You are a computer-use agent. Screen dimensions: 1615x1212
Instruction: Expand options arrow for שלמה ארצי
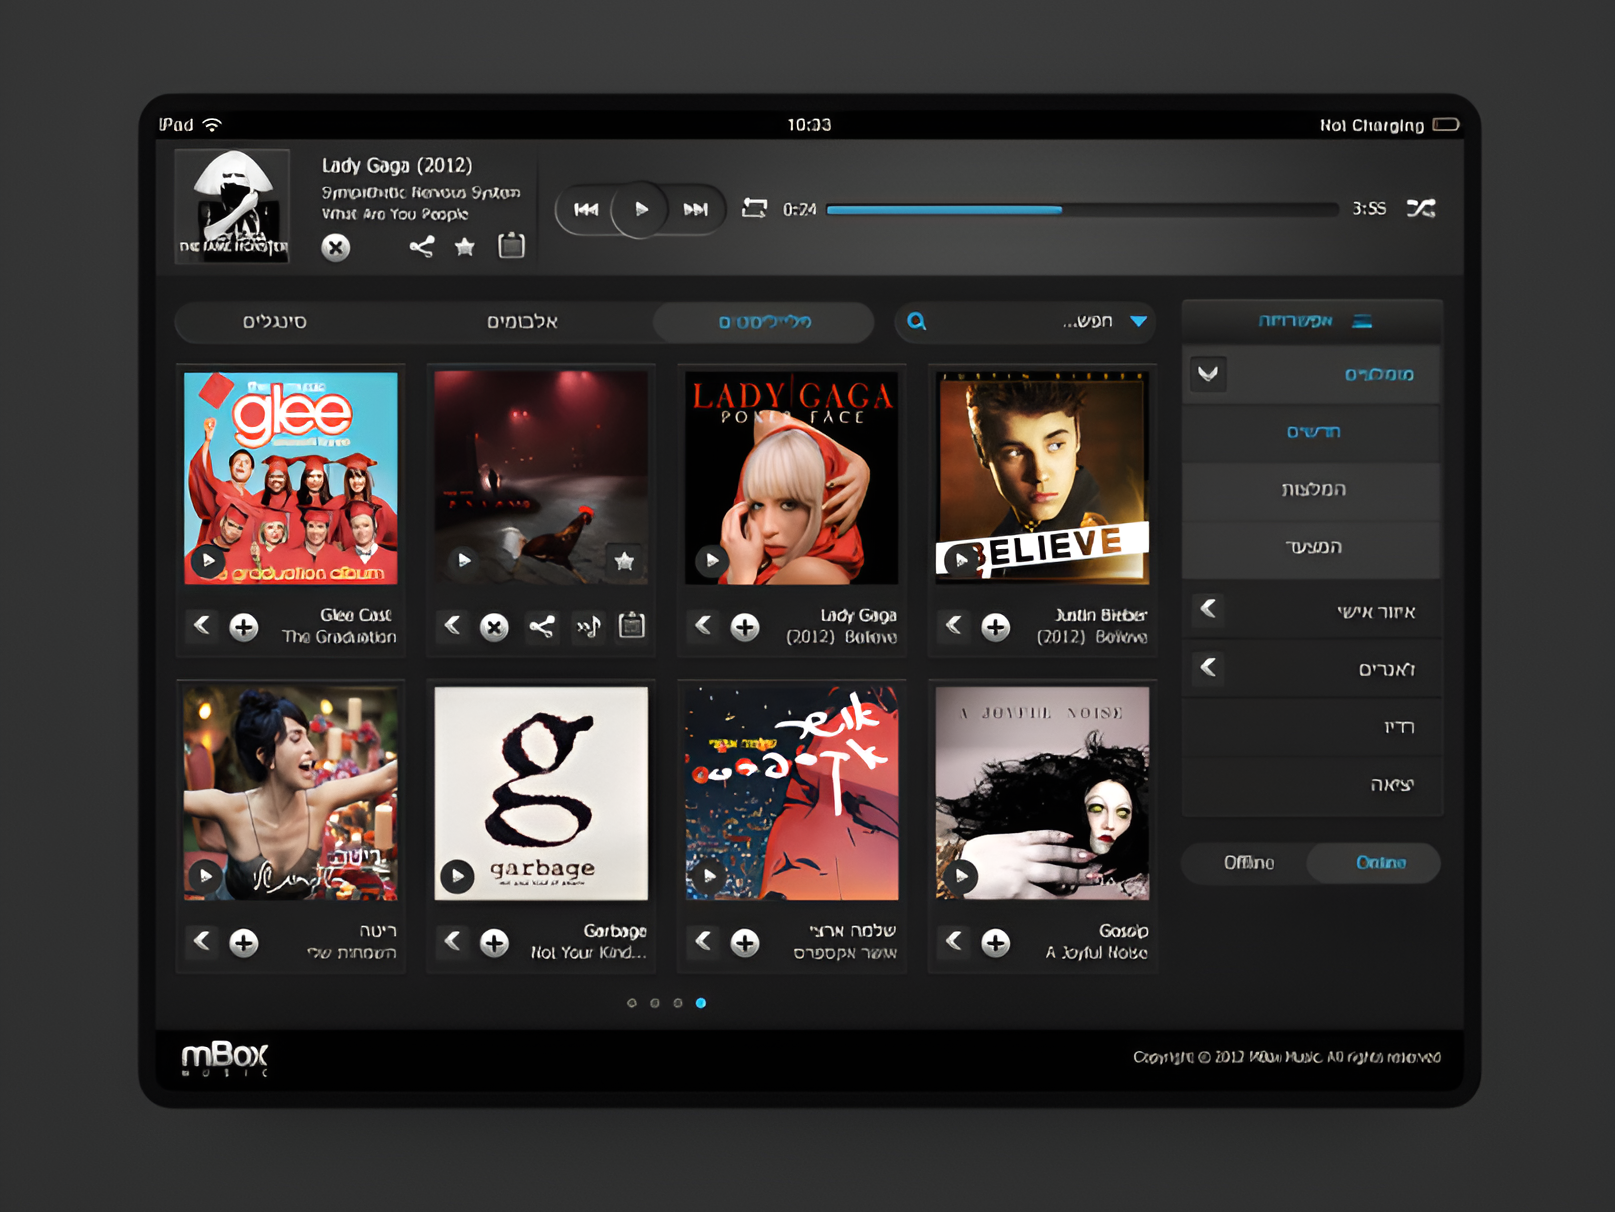point(704,941)
